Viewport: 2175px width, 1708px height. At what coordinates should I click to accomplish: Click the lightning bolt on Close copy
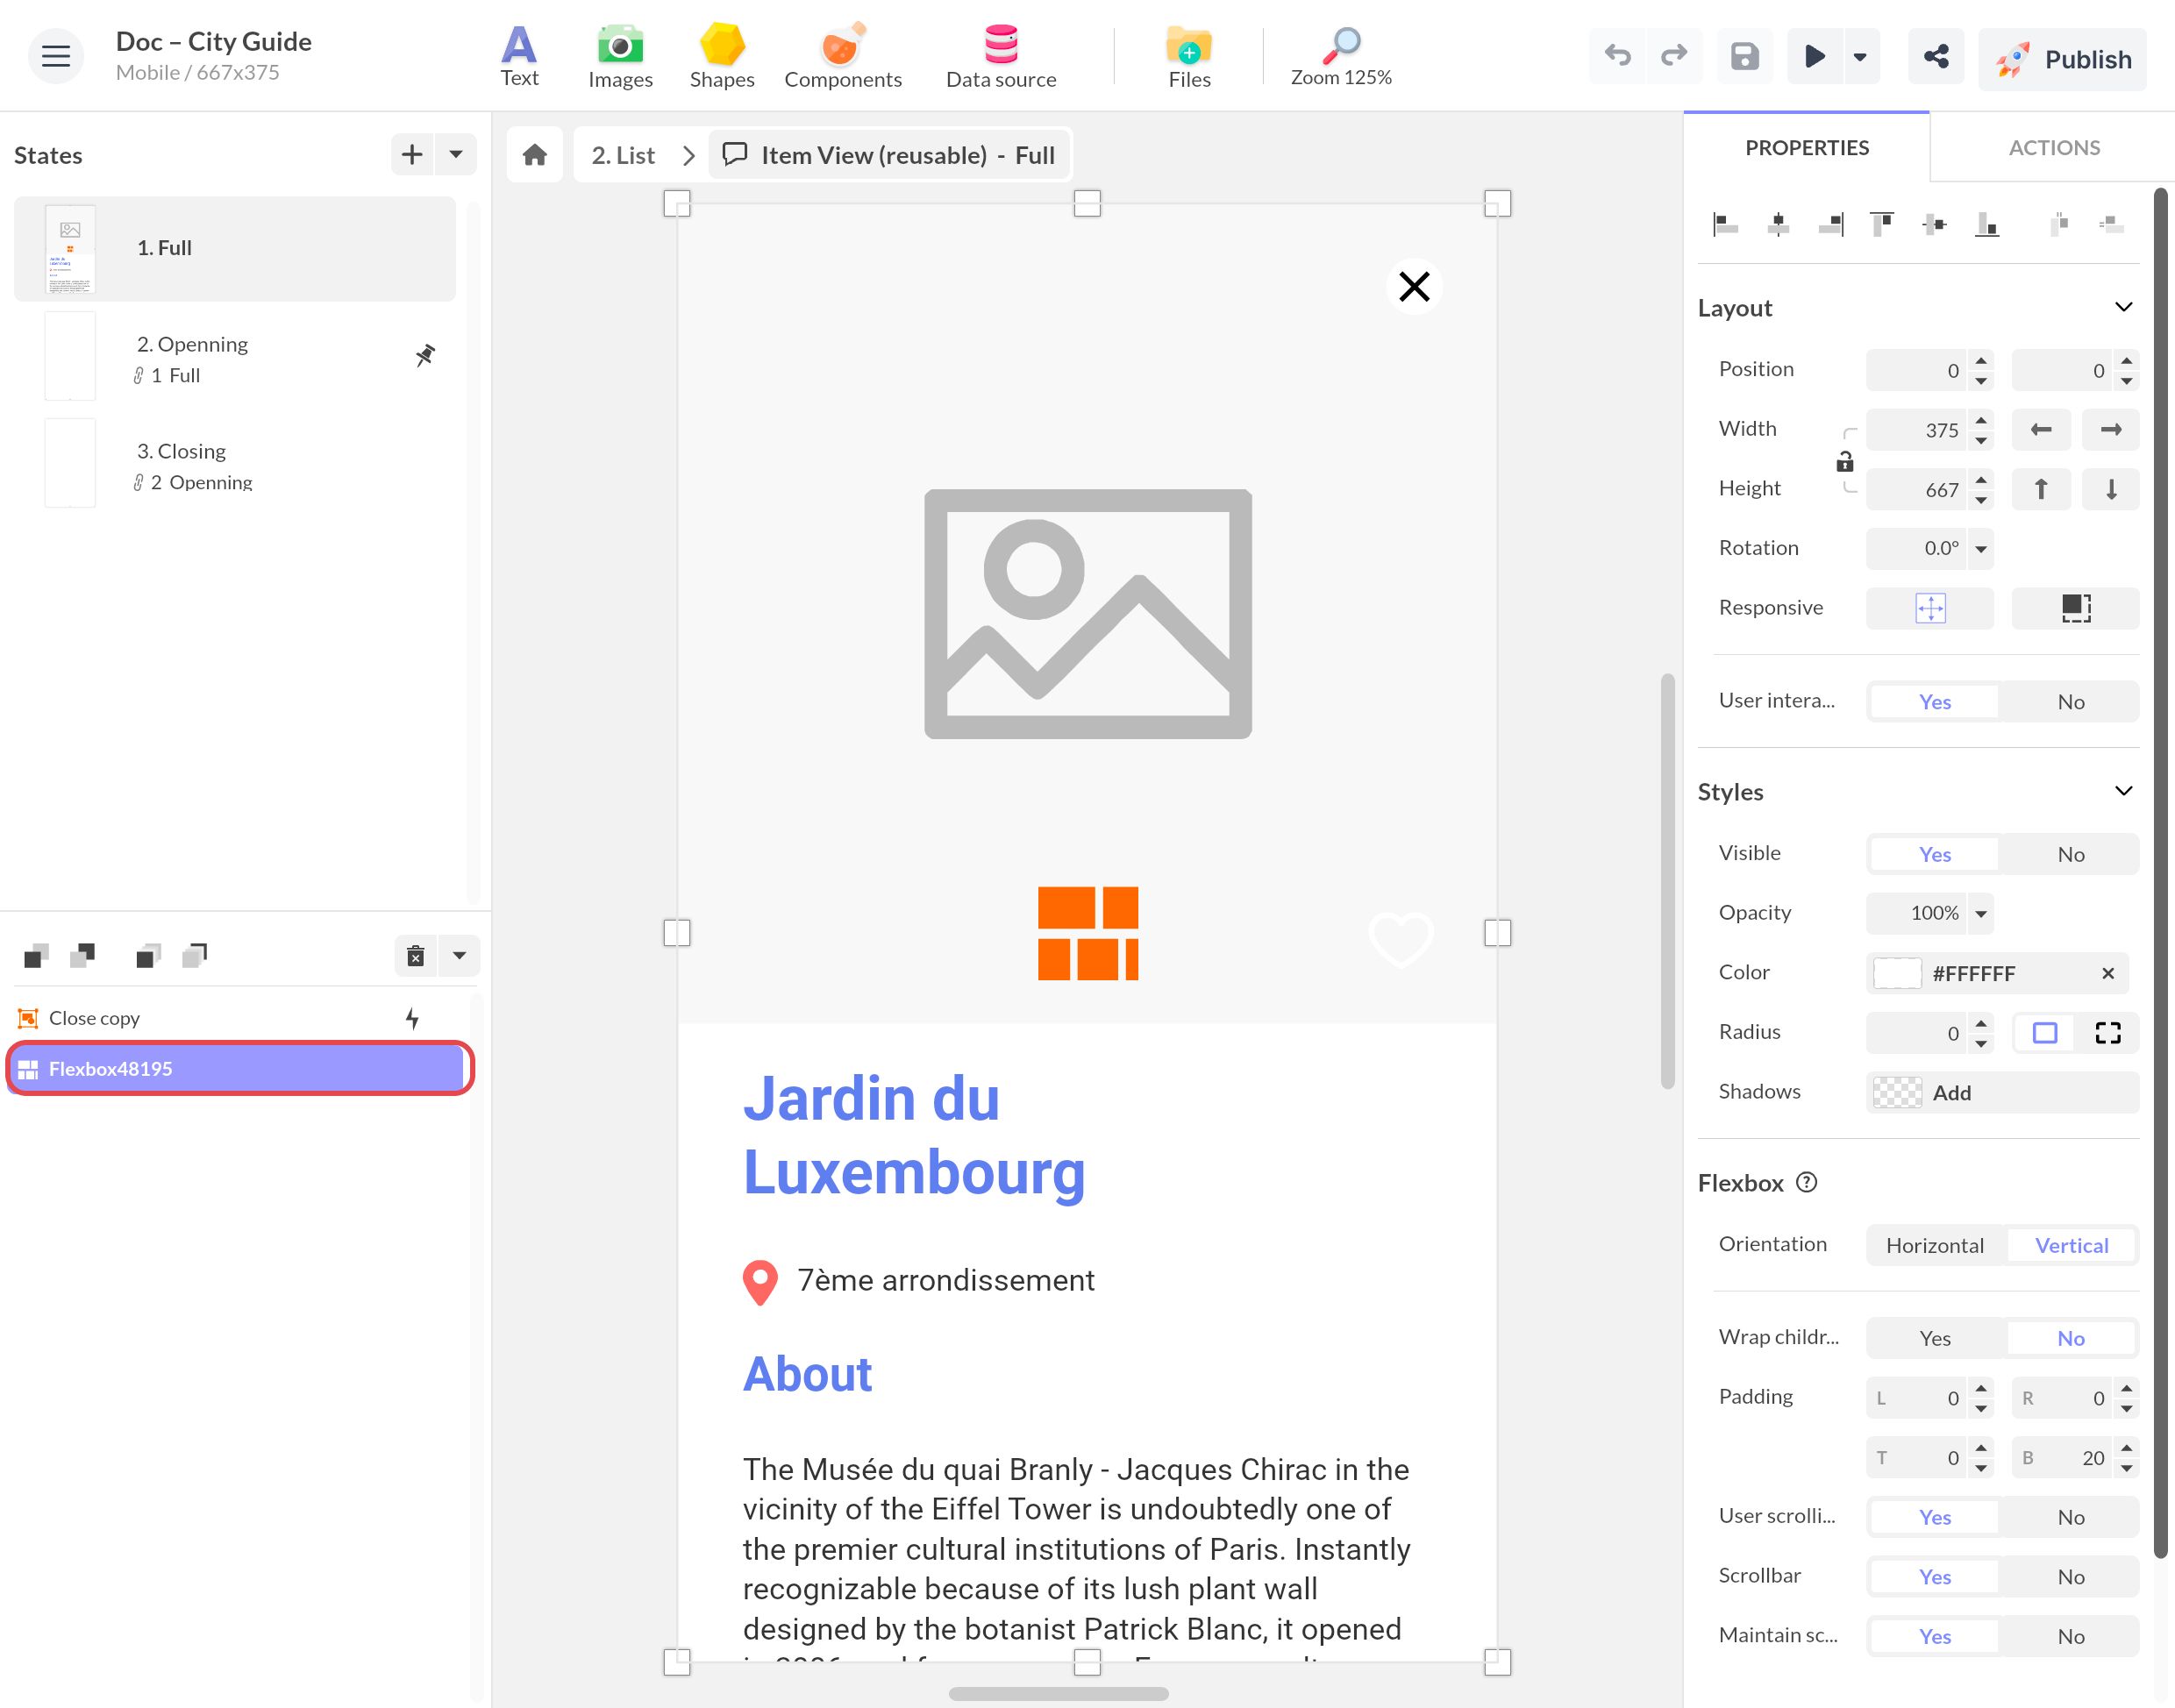pos(412,1018)
